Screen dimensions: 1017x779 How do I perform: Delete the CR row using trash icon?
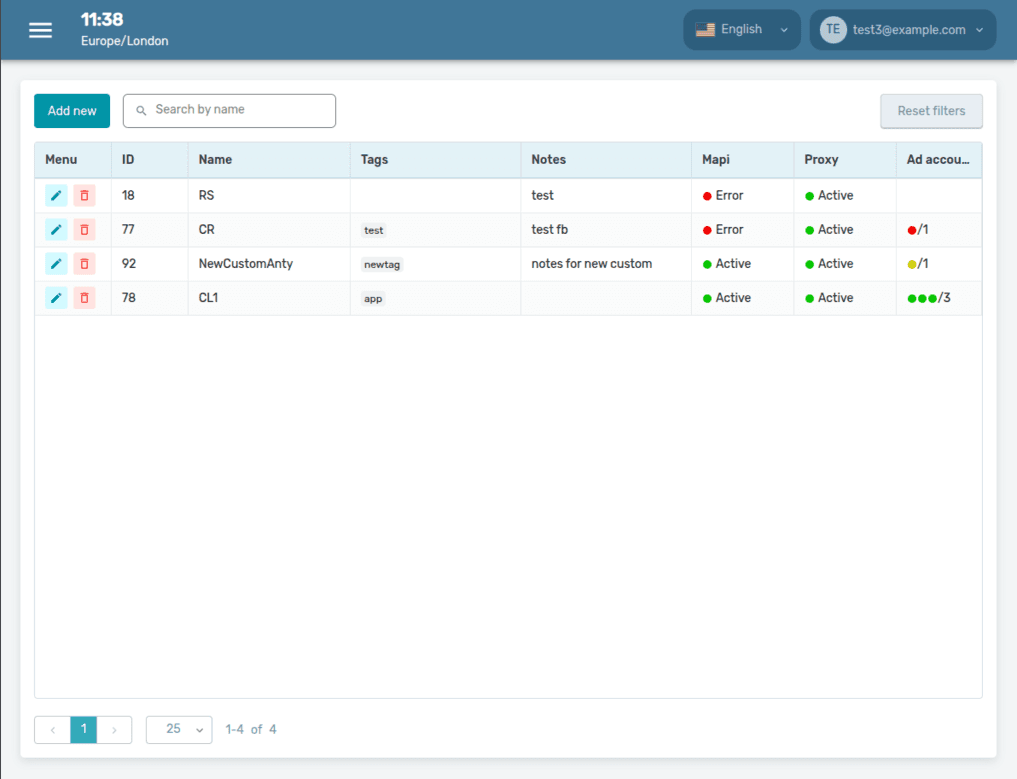[x=84, y=230]
